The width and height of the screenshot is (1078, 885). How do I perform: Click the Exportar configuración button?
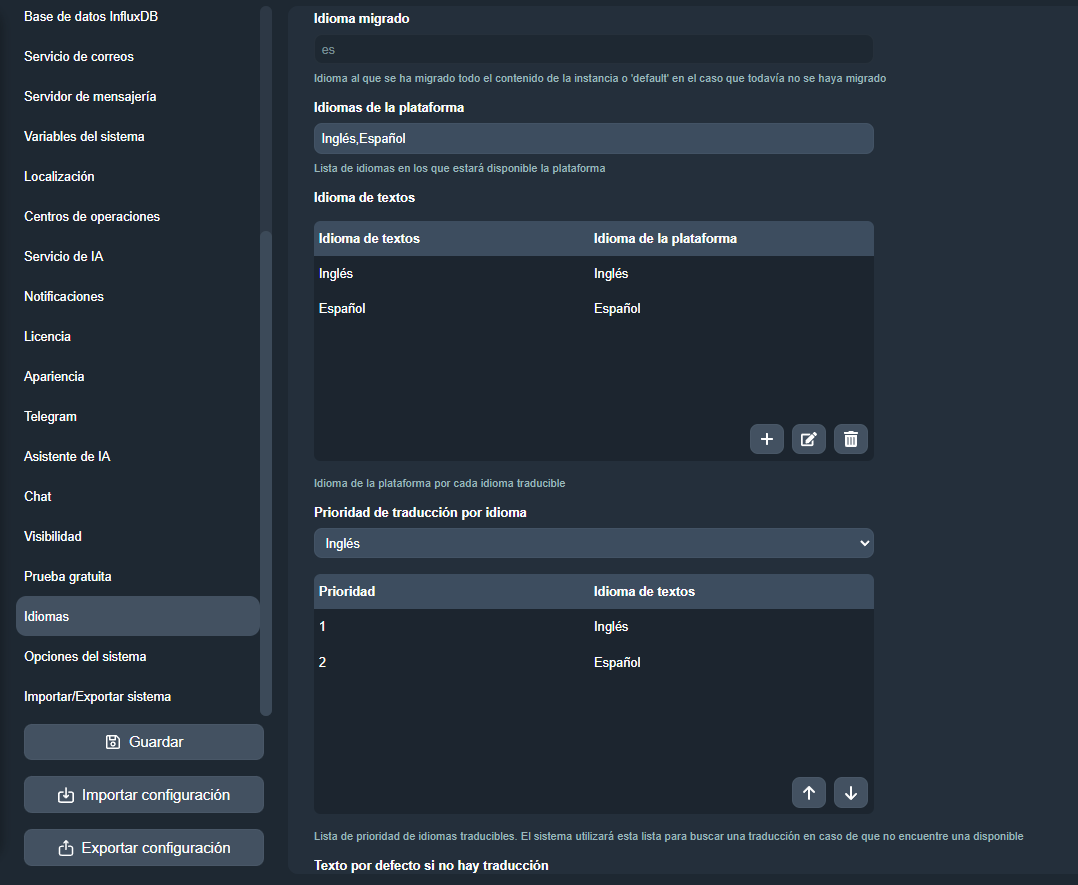pos(143,847)
